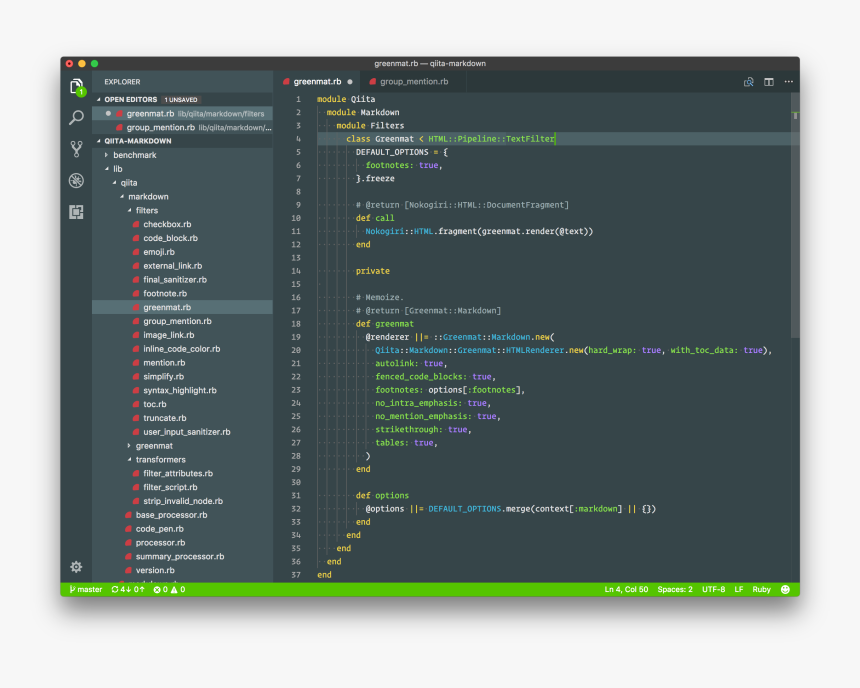Screen dimensions: 860x688
Task: Open summary_processor.rb file
Action: pyautogui.click(x=180, y=556)
